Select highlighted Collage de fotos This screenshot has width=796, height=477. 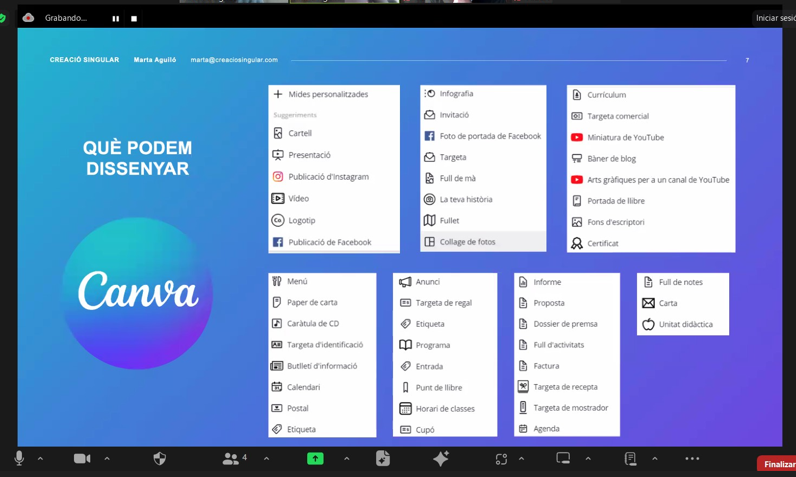click(x=483, y=242)
